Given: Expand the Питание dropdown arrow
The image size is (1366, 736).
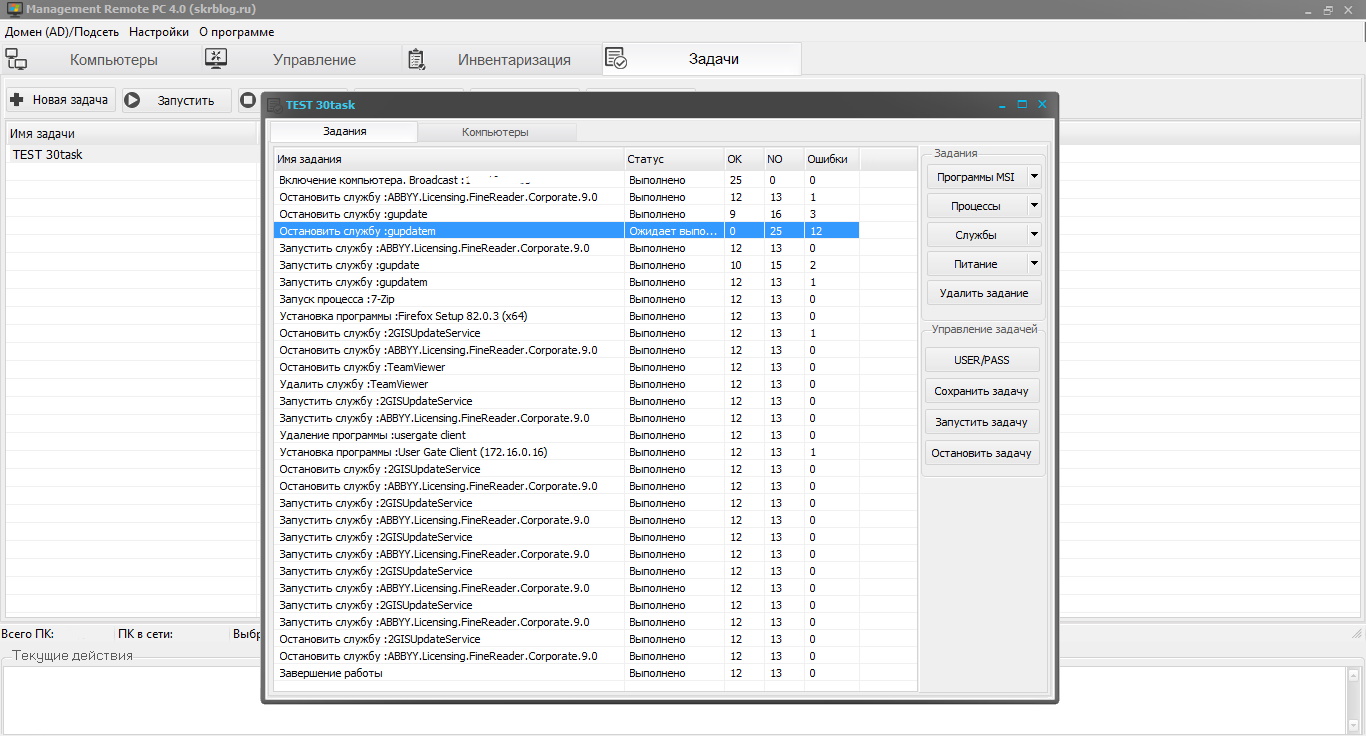Looking at the screenshot, I should click(1034, 264).
